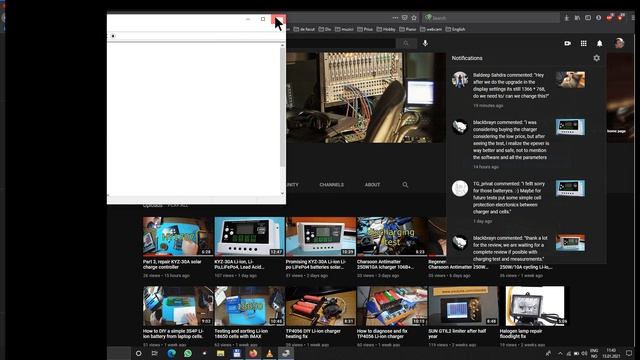
Task: Open 'How to DIY a simple 3S4P' video
Action: 178,306
